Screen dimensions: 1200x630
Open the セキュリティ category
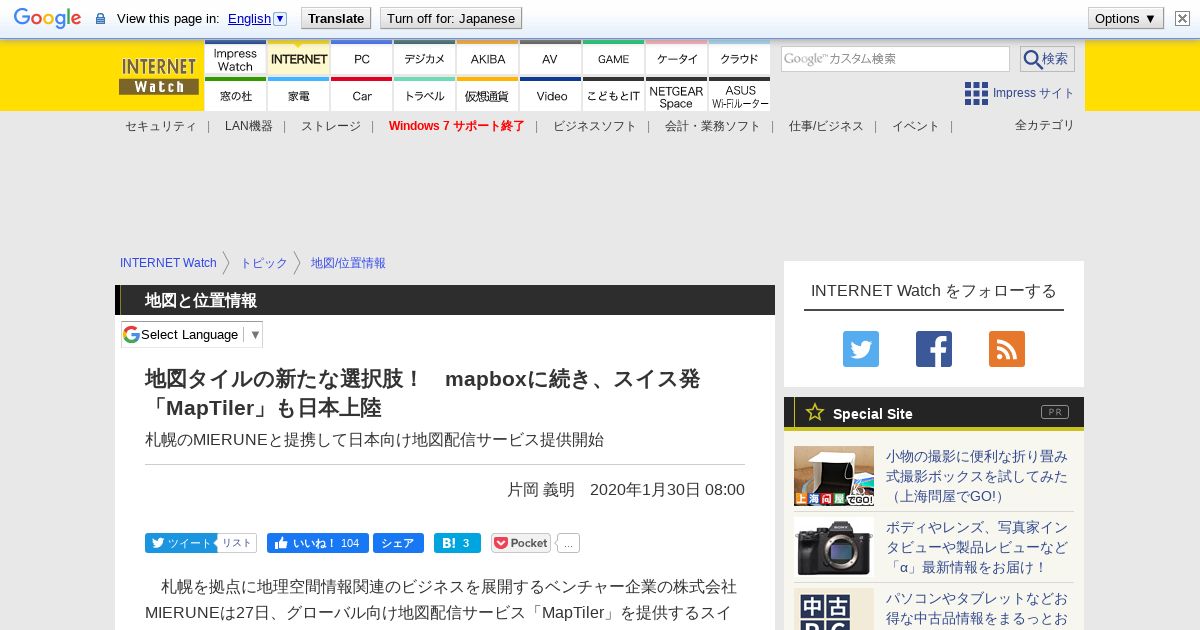pos(160,126)
